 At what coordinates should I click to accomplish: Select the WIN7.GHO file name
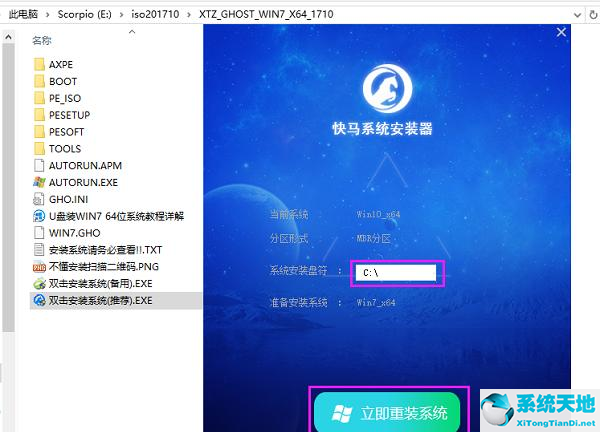75,233
